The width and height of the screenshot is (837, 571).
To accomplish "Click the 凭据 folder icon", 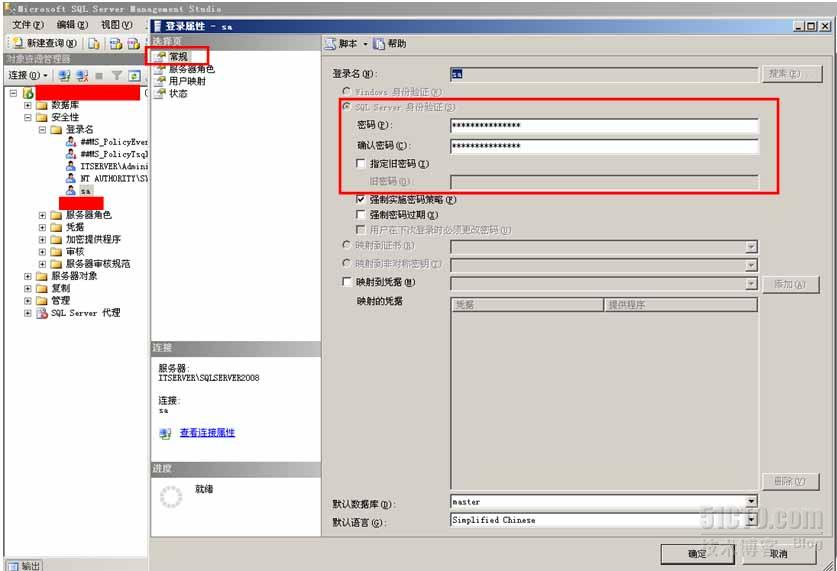I will (57, 227).
